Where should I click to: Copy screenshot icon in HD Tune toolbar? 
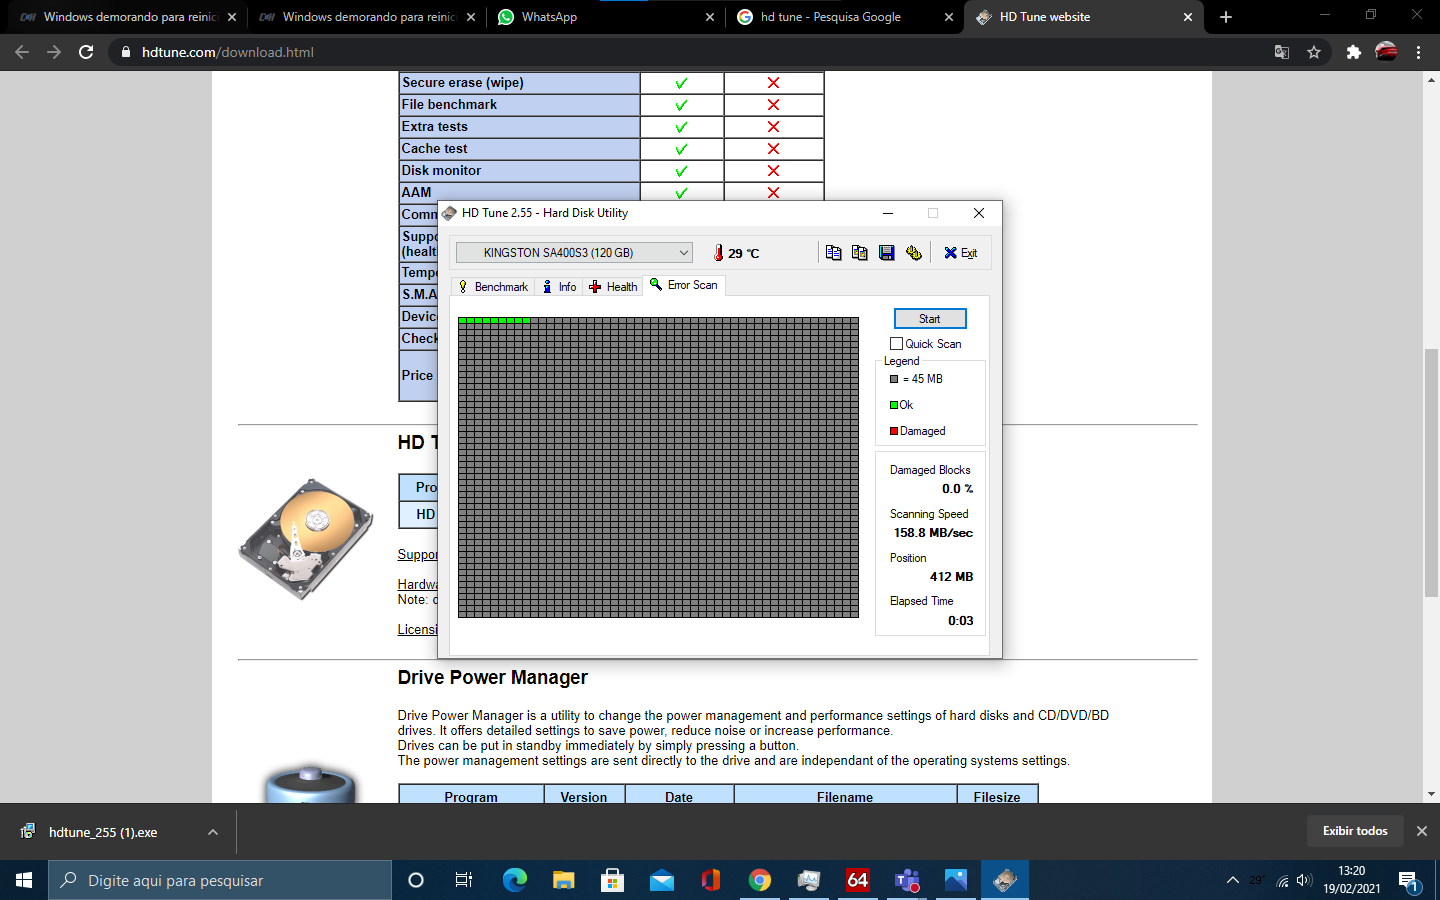coord(860,253)
